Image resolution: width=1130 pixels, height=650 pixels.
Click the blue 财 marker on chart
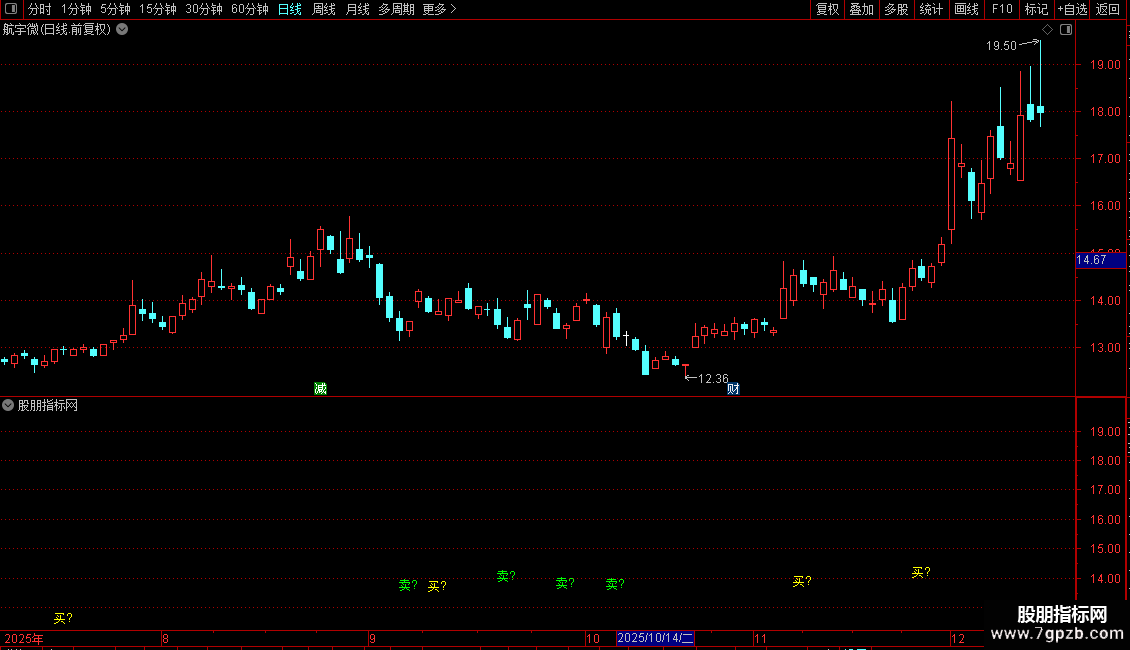[733, 388]
